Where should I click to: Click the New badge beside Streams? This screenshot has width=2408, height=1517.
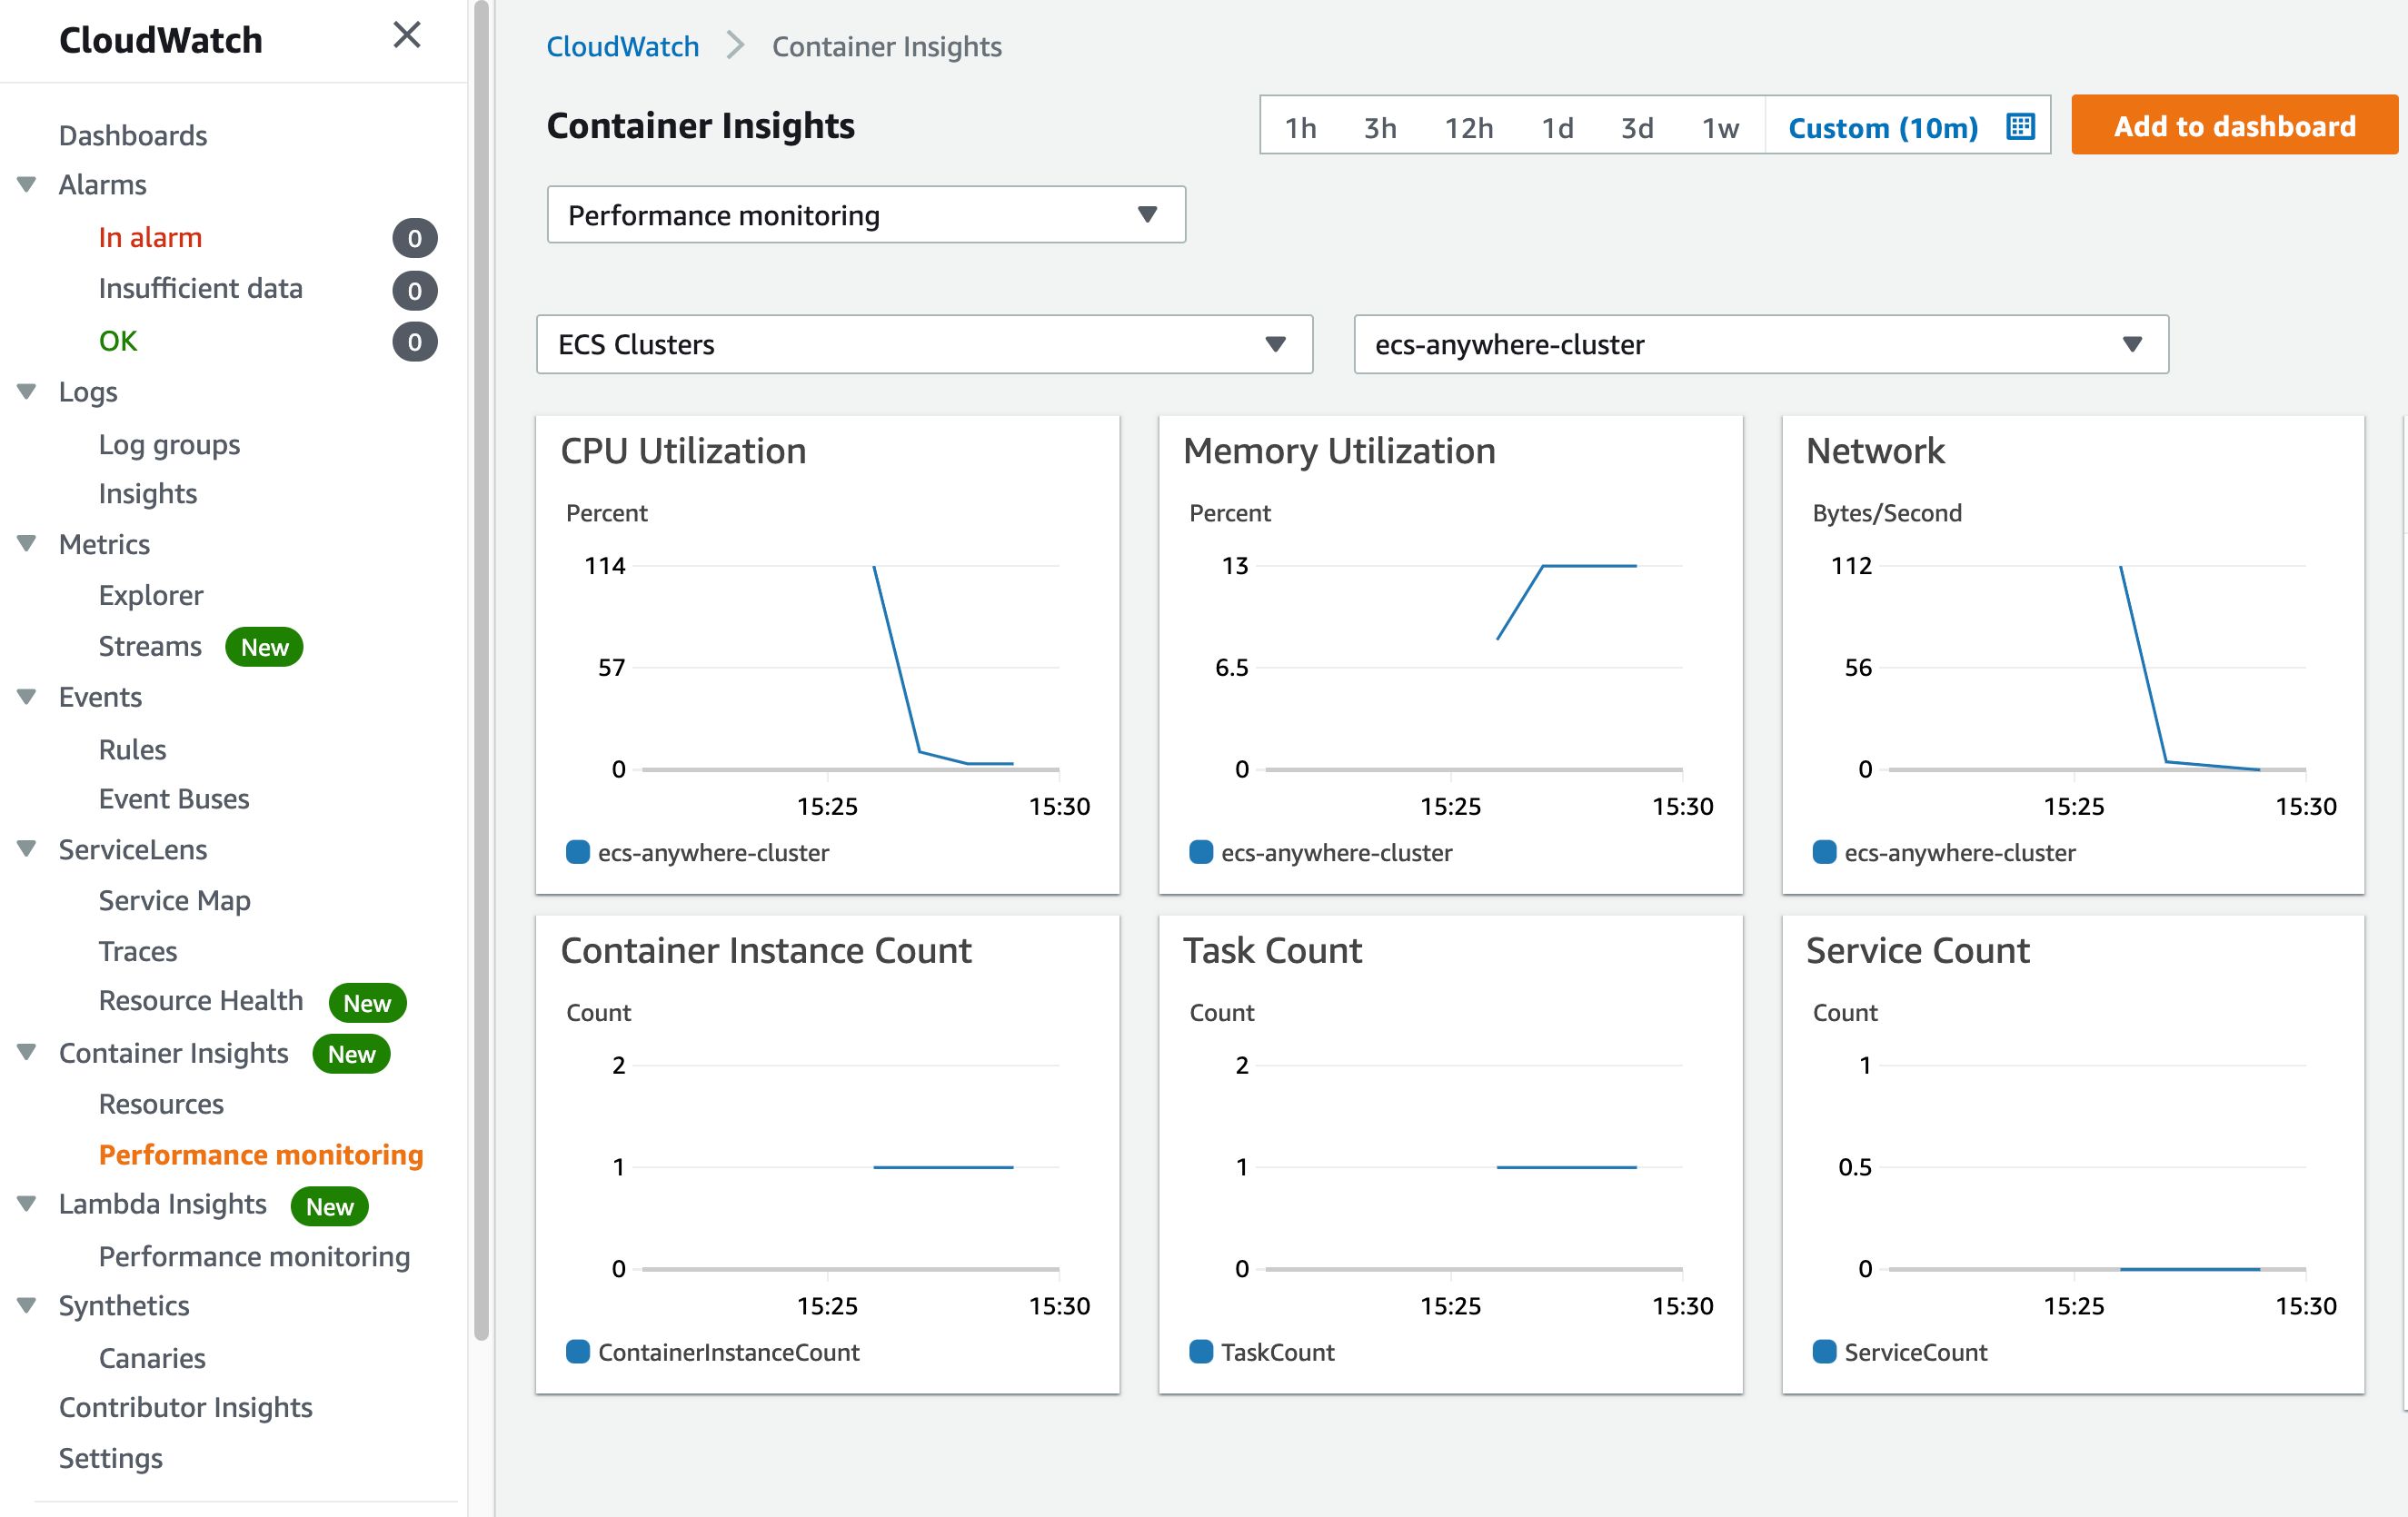tap(264, 647)
